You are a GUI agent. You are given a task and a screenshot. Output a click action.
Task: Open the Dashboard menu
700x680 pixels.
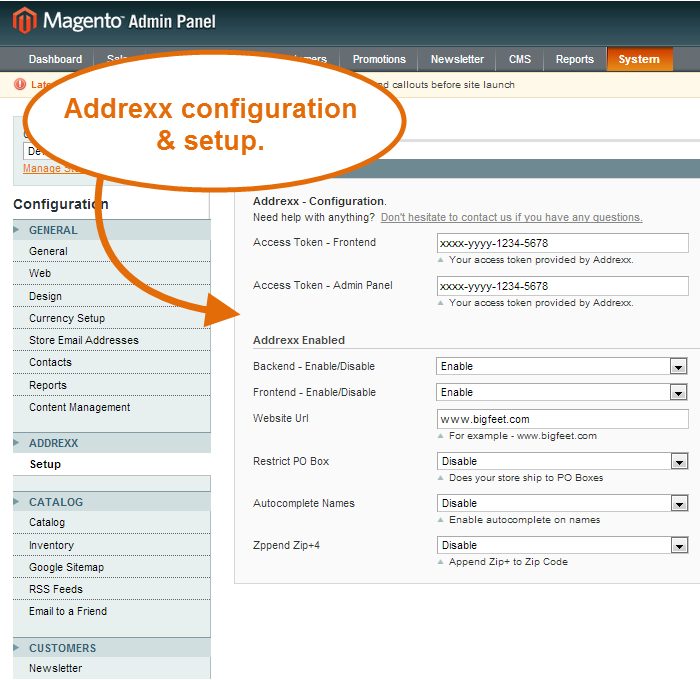pyautogui.click(x=55, y=59)
